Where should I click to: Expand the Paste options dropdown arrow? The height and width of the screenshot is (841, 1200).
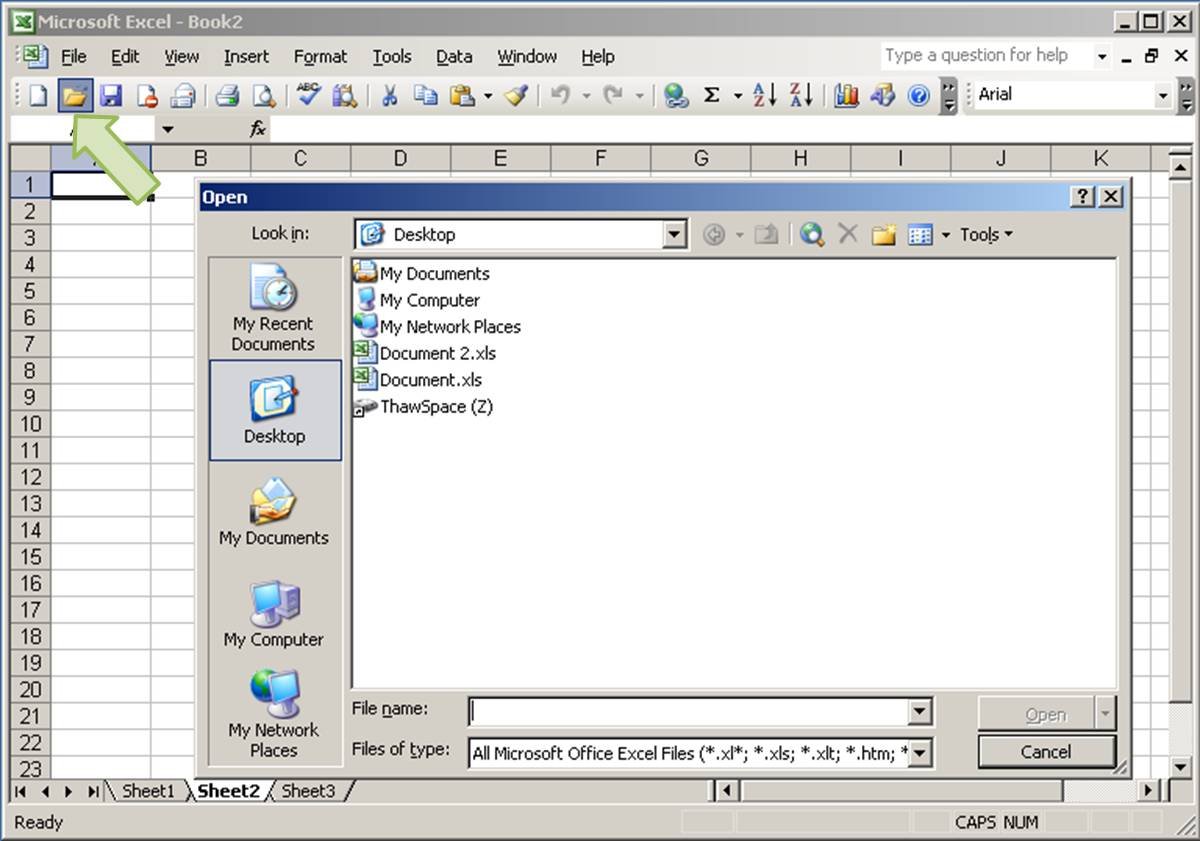coord(488,95)
